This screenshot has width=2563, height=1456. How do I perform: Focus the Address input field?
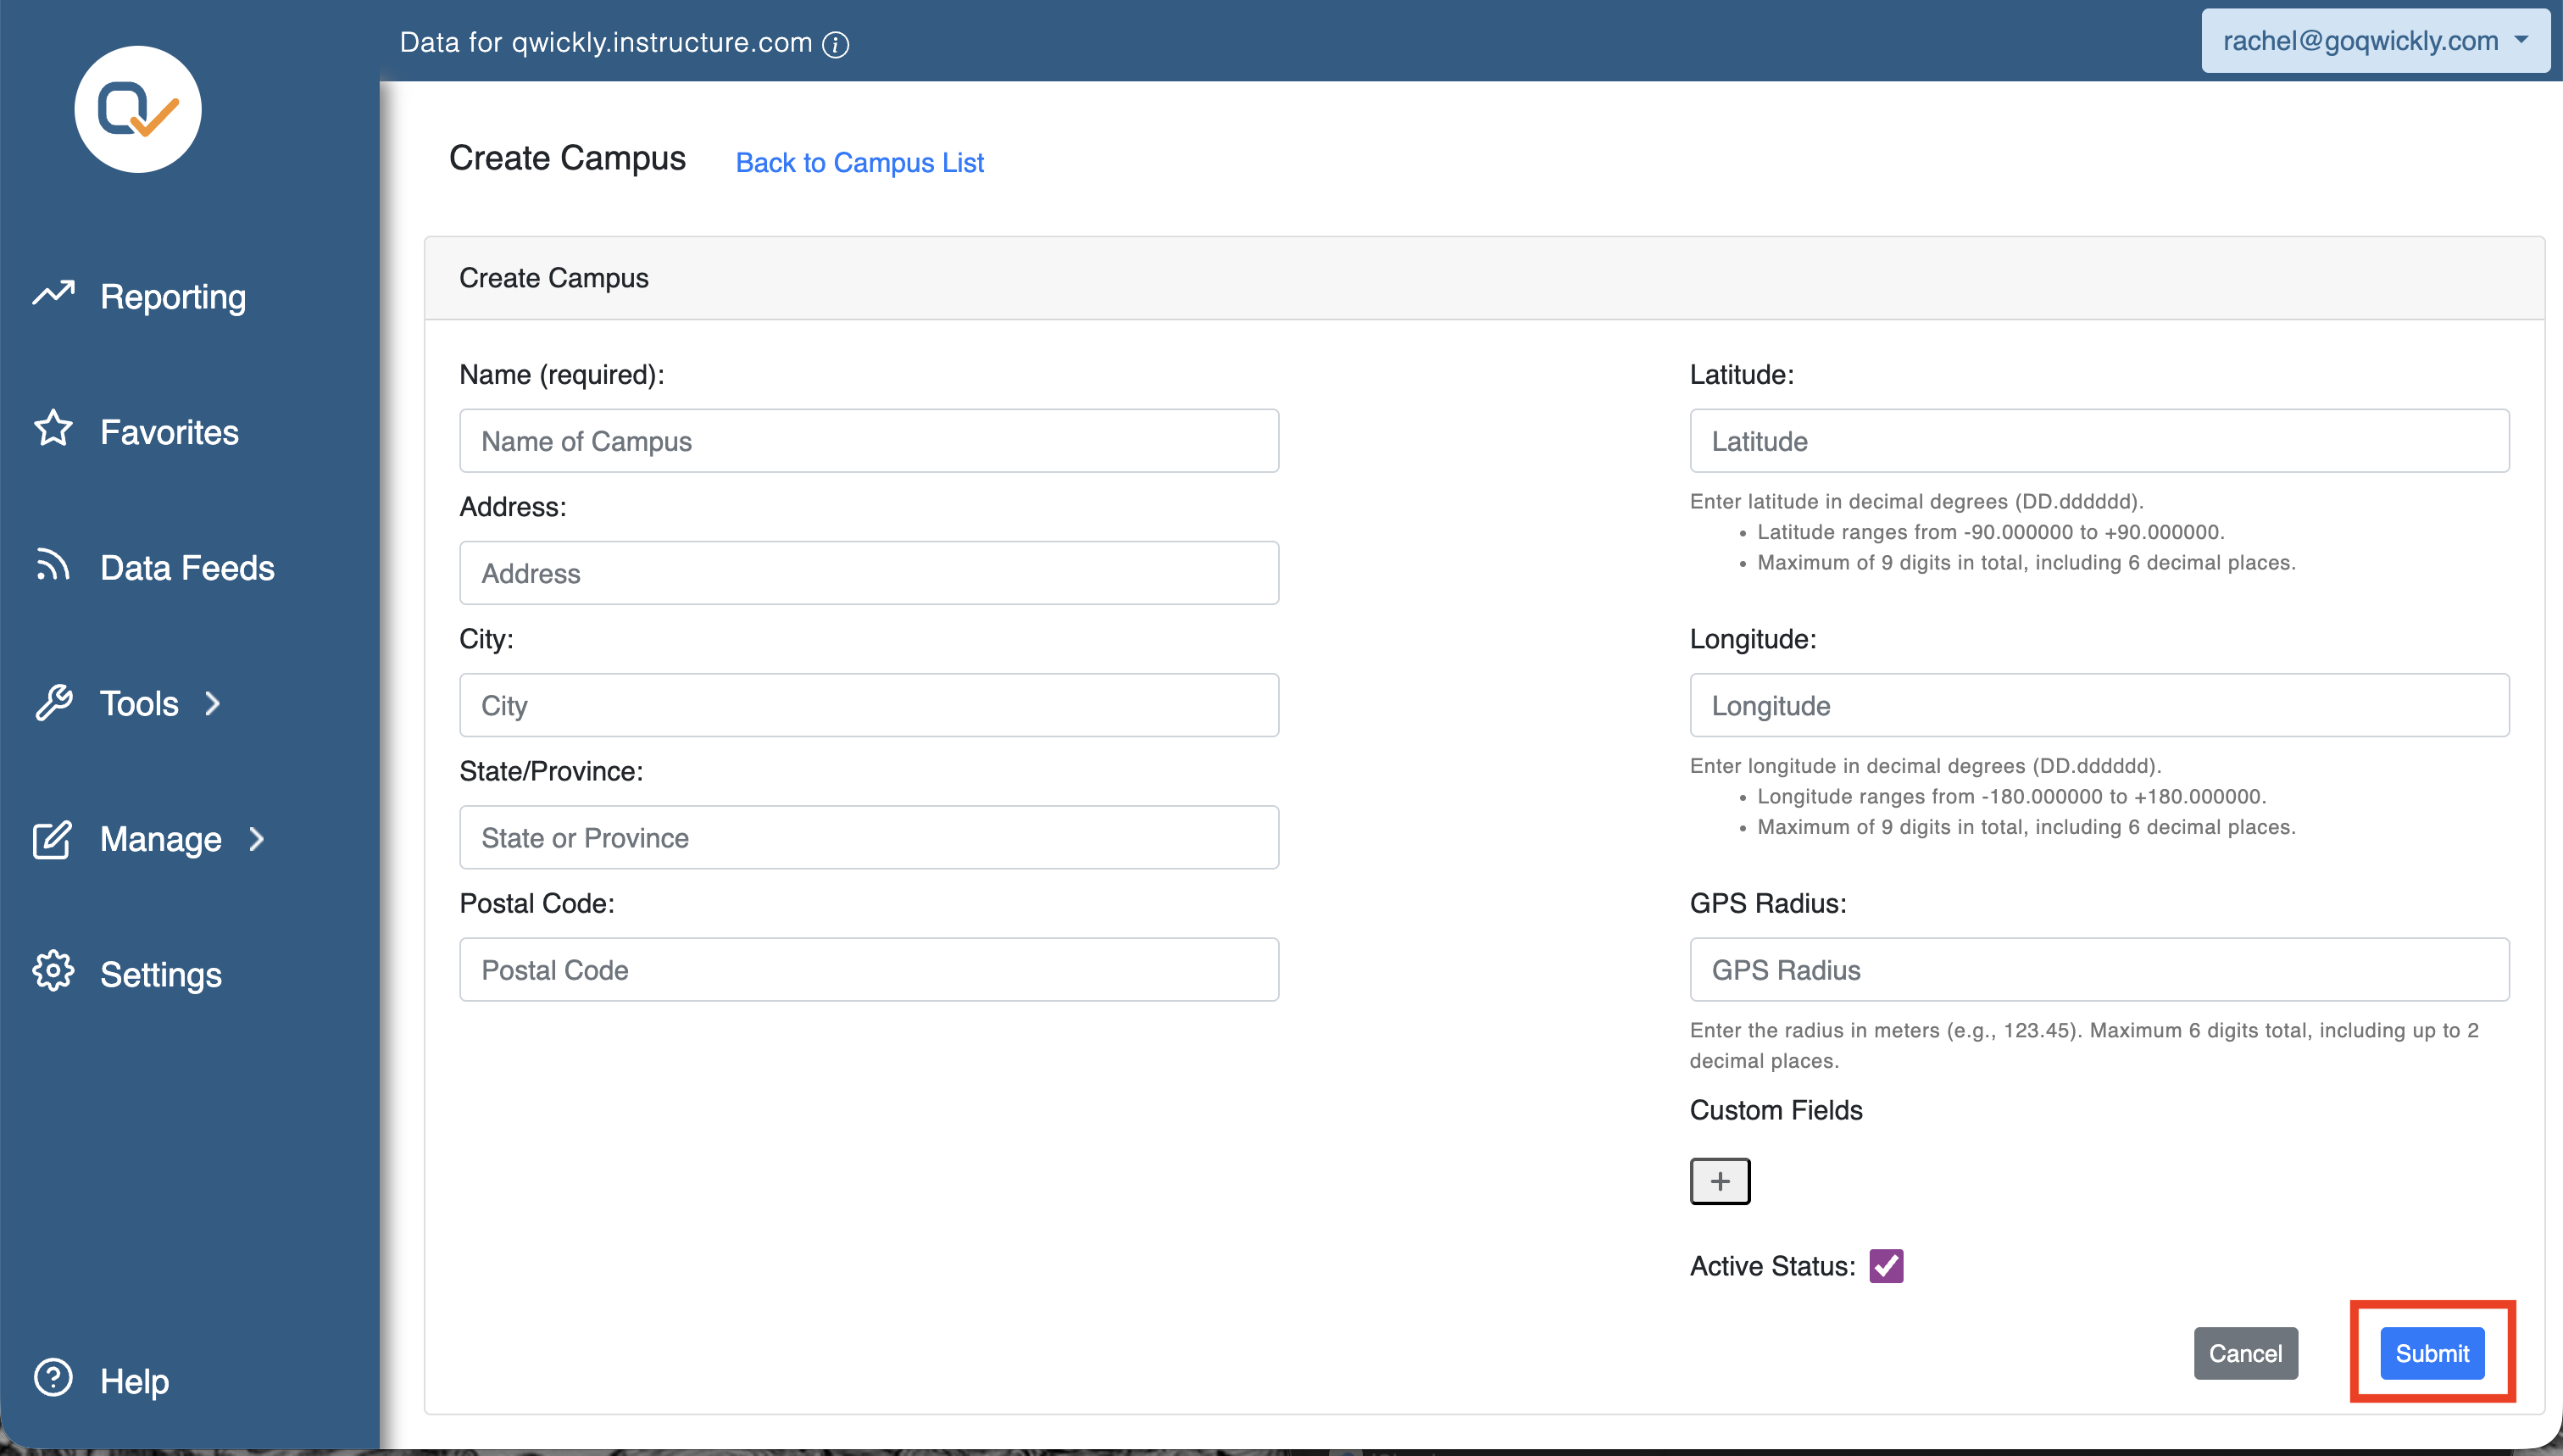coord(869,573)
